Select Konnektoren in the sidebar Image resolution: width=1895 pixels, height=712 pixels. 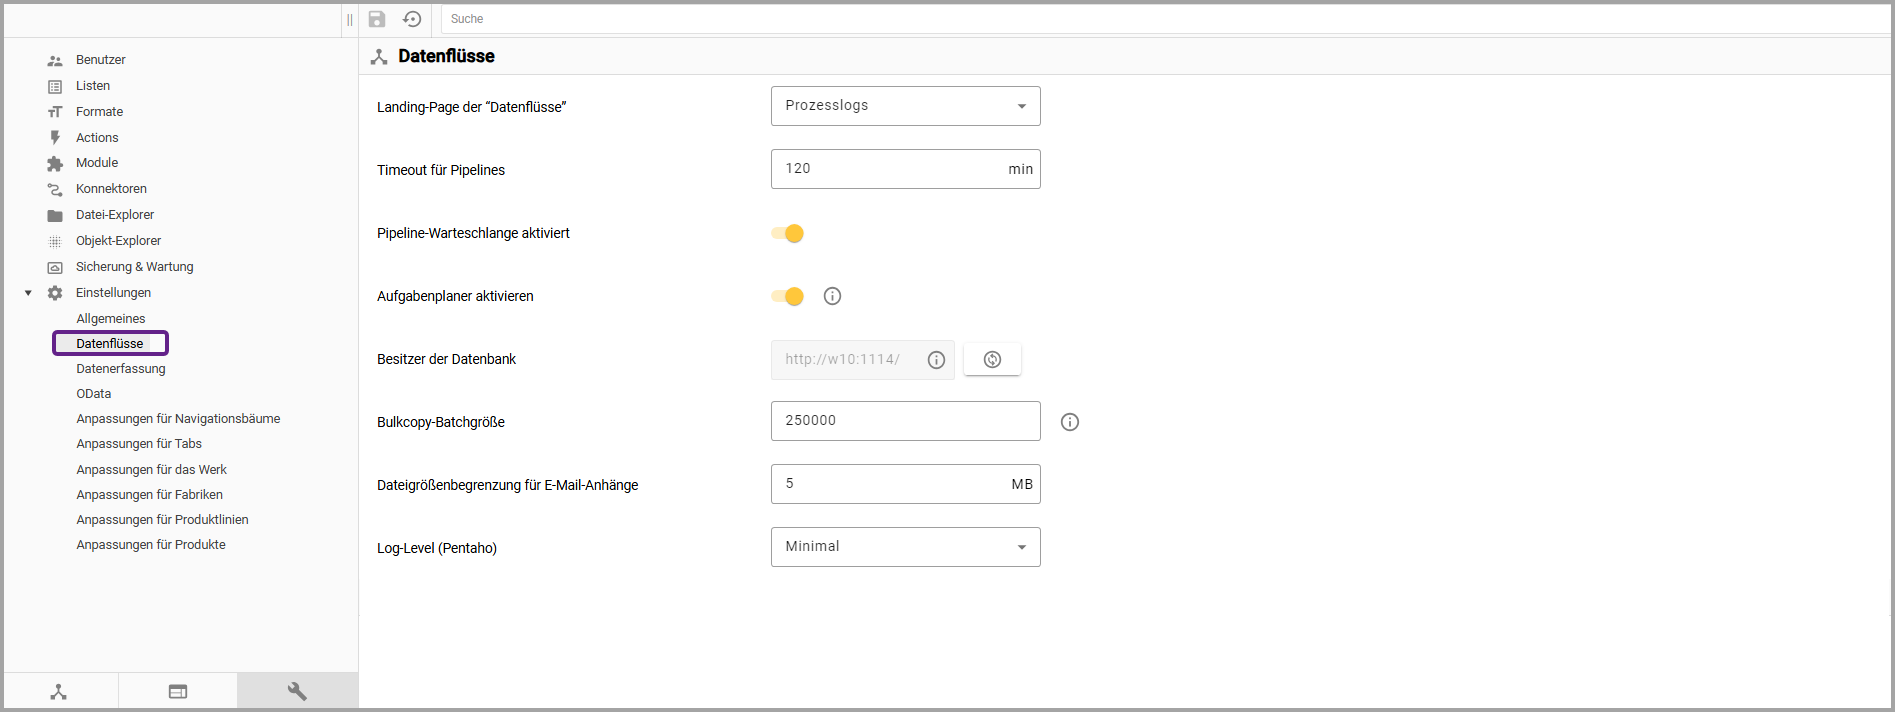(x=111, y=189)
